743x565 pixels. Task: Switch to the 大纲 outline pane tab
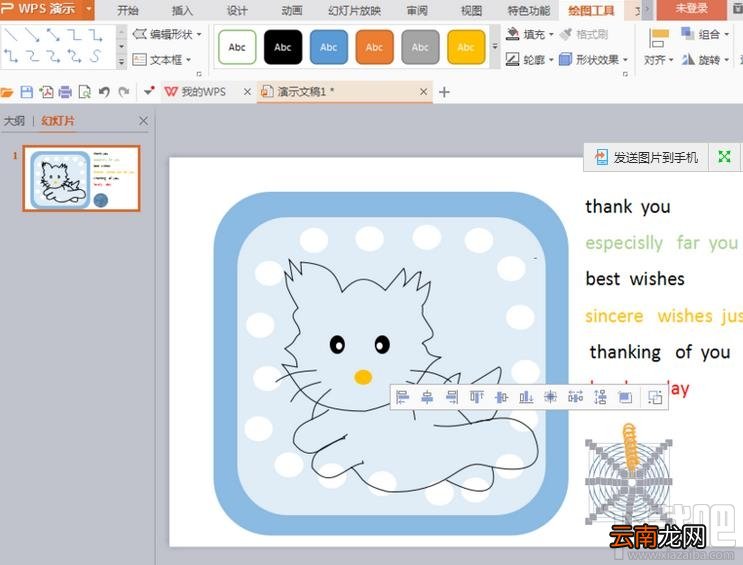click(x=14, y=121)
